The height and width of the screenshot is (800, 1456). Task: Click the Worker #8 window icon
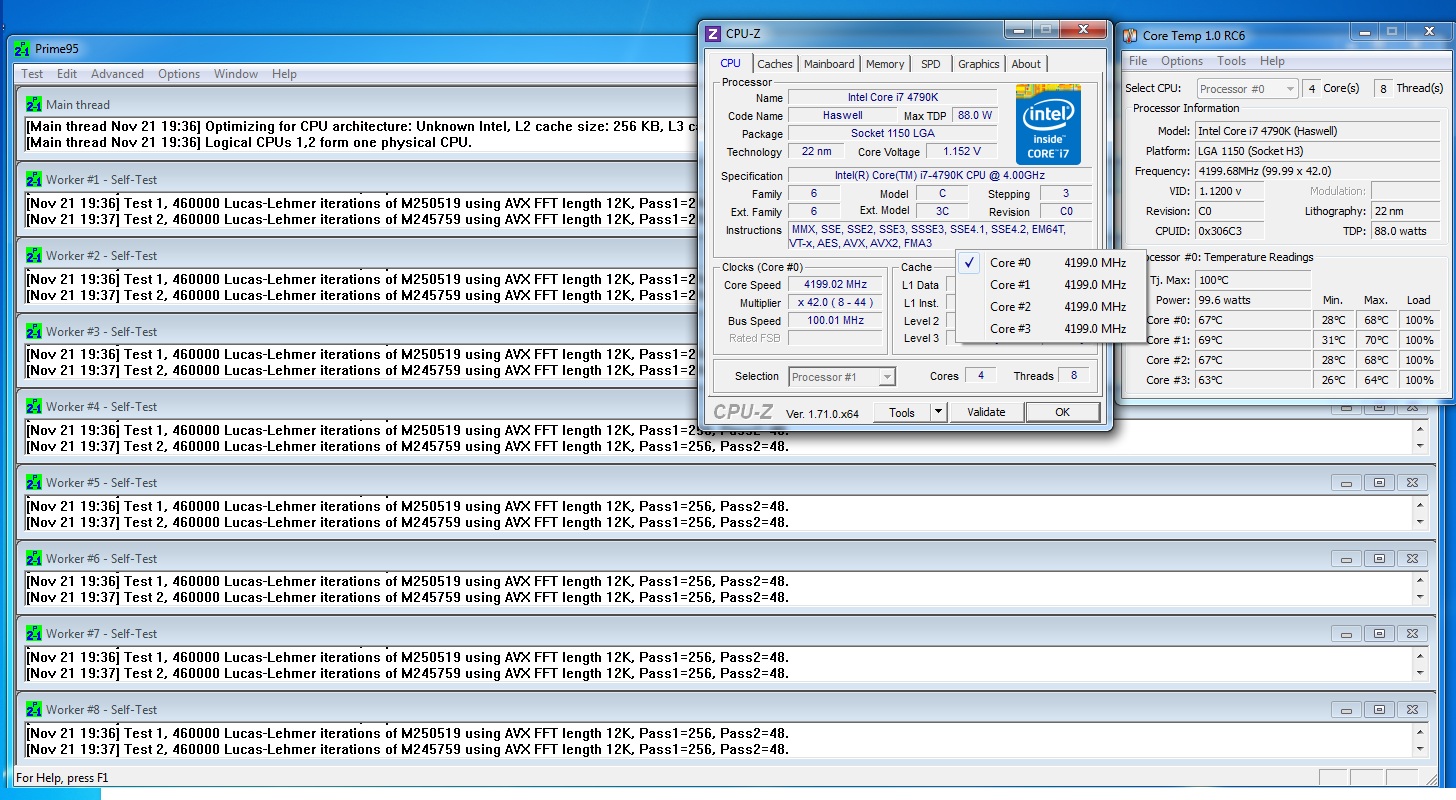click(34, 709)
